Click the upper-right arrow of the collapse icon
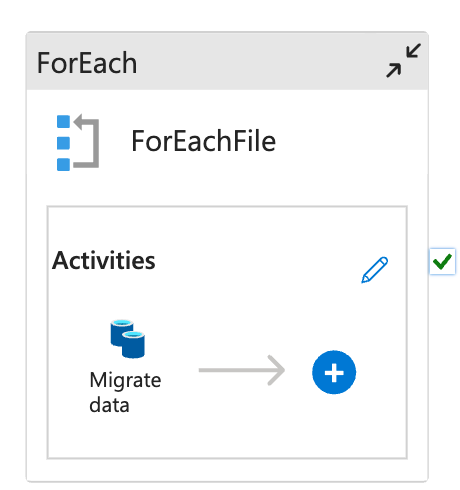The image size is (460, 490). click(413, 51)
